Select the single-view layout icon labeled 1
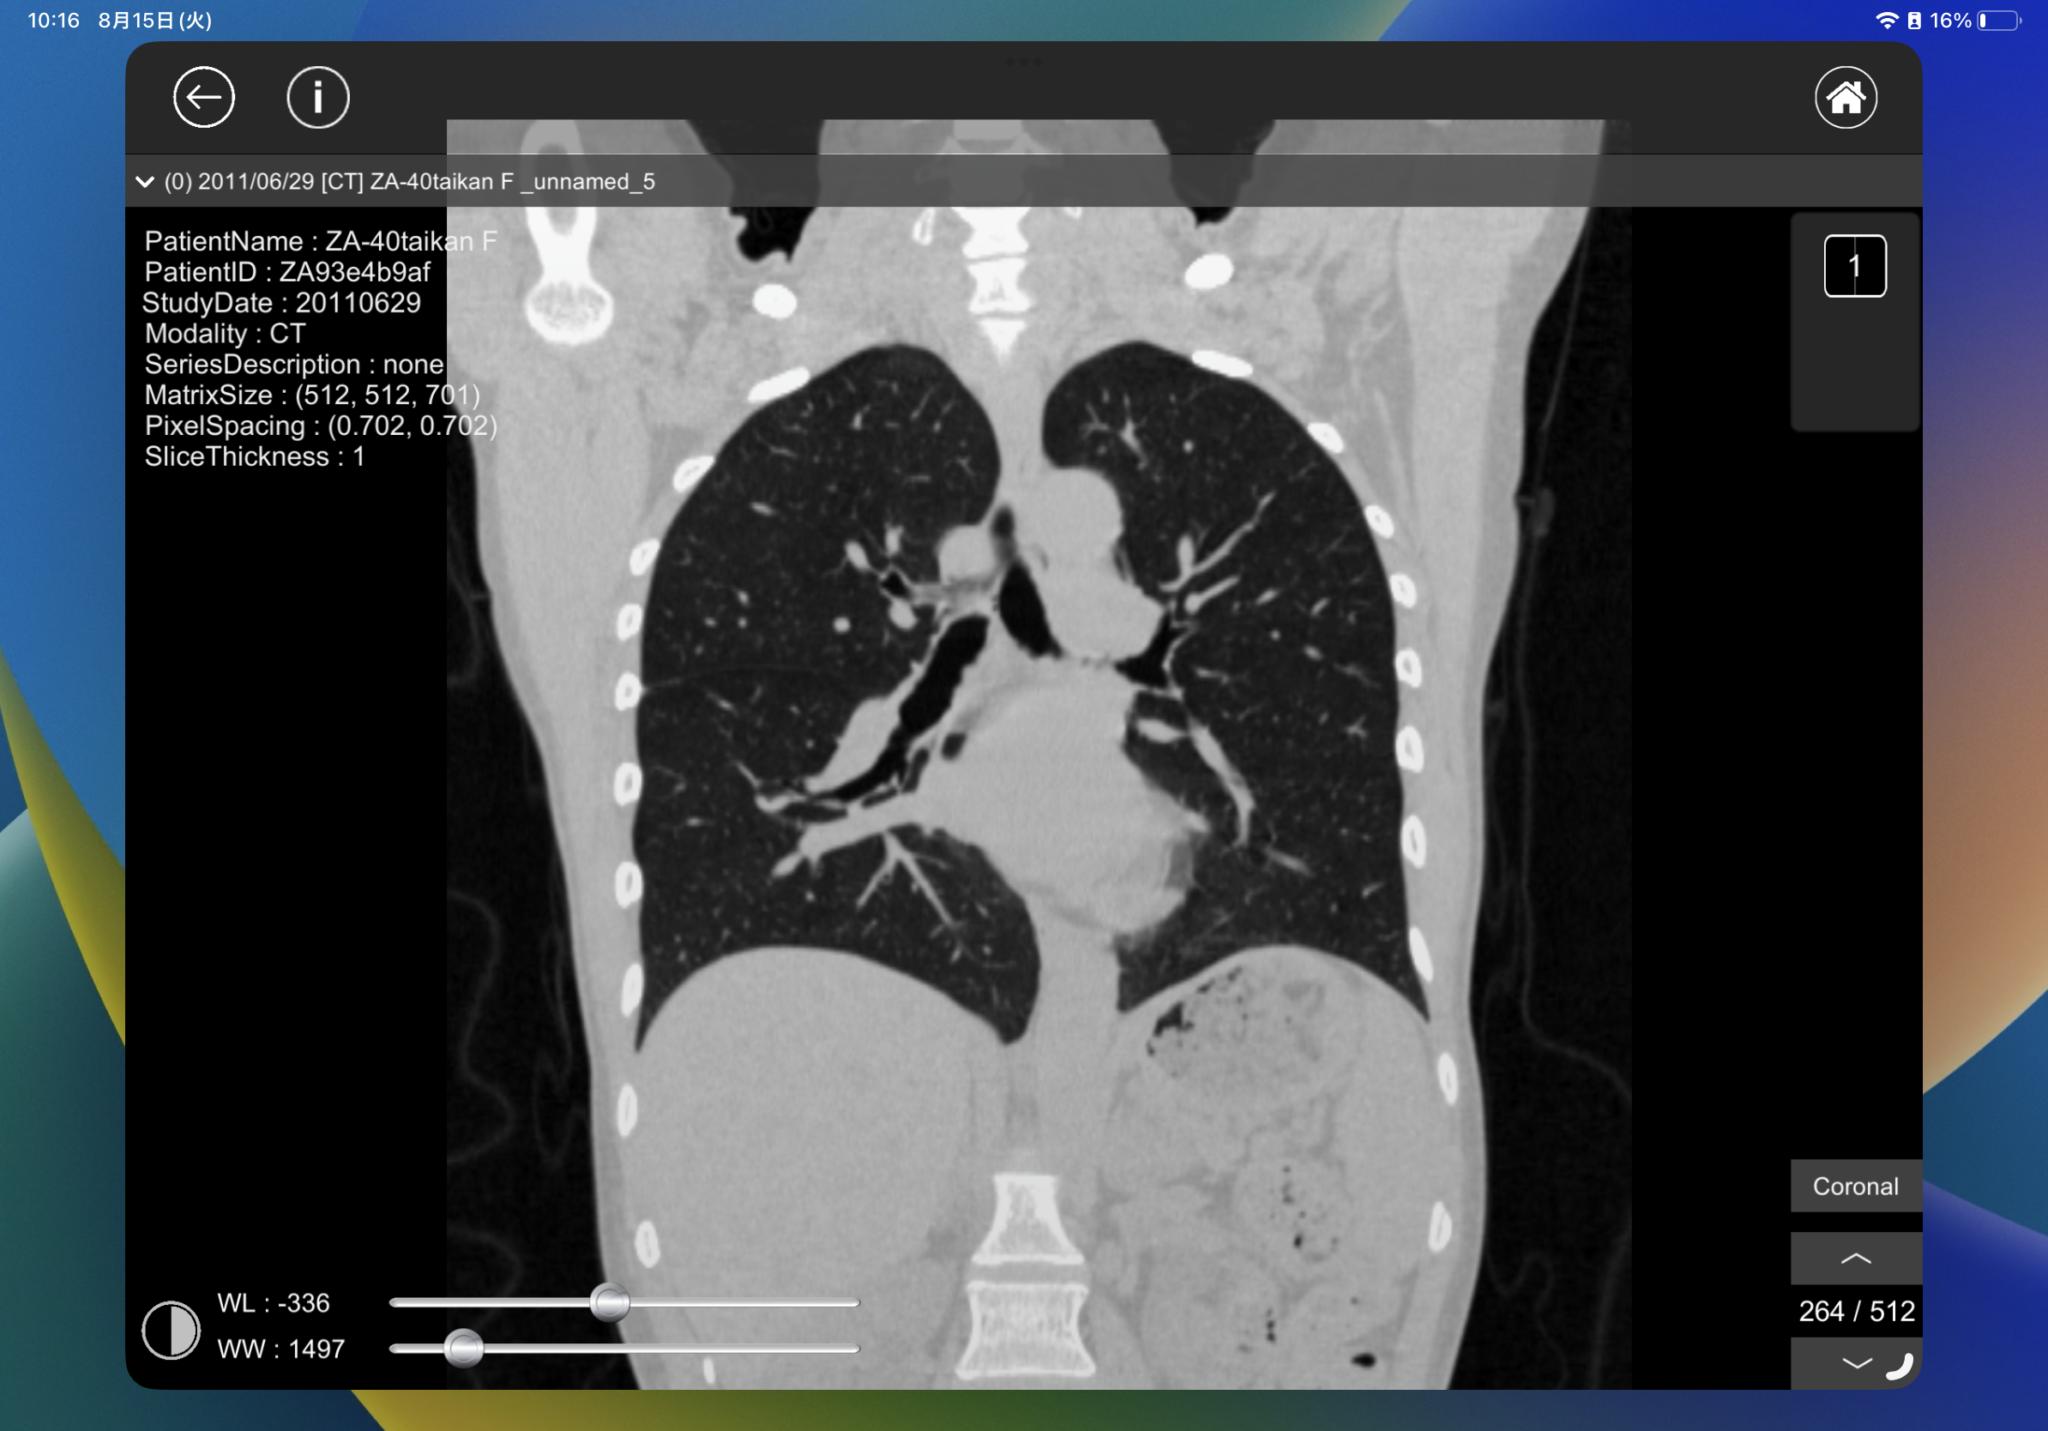 (x=1854, y=266)
